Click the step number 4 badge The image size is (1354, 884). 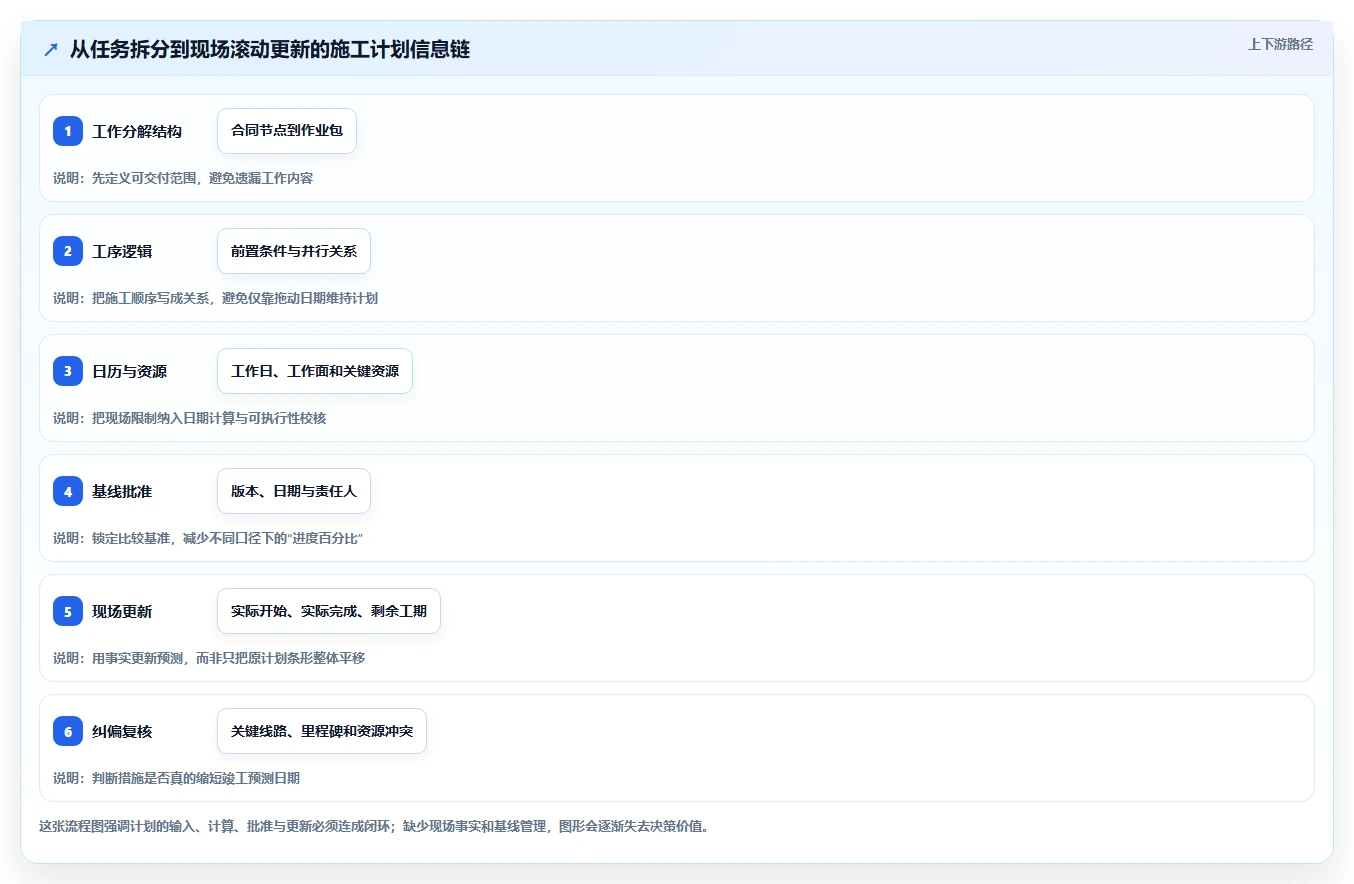[68, 491]
